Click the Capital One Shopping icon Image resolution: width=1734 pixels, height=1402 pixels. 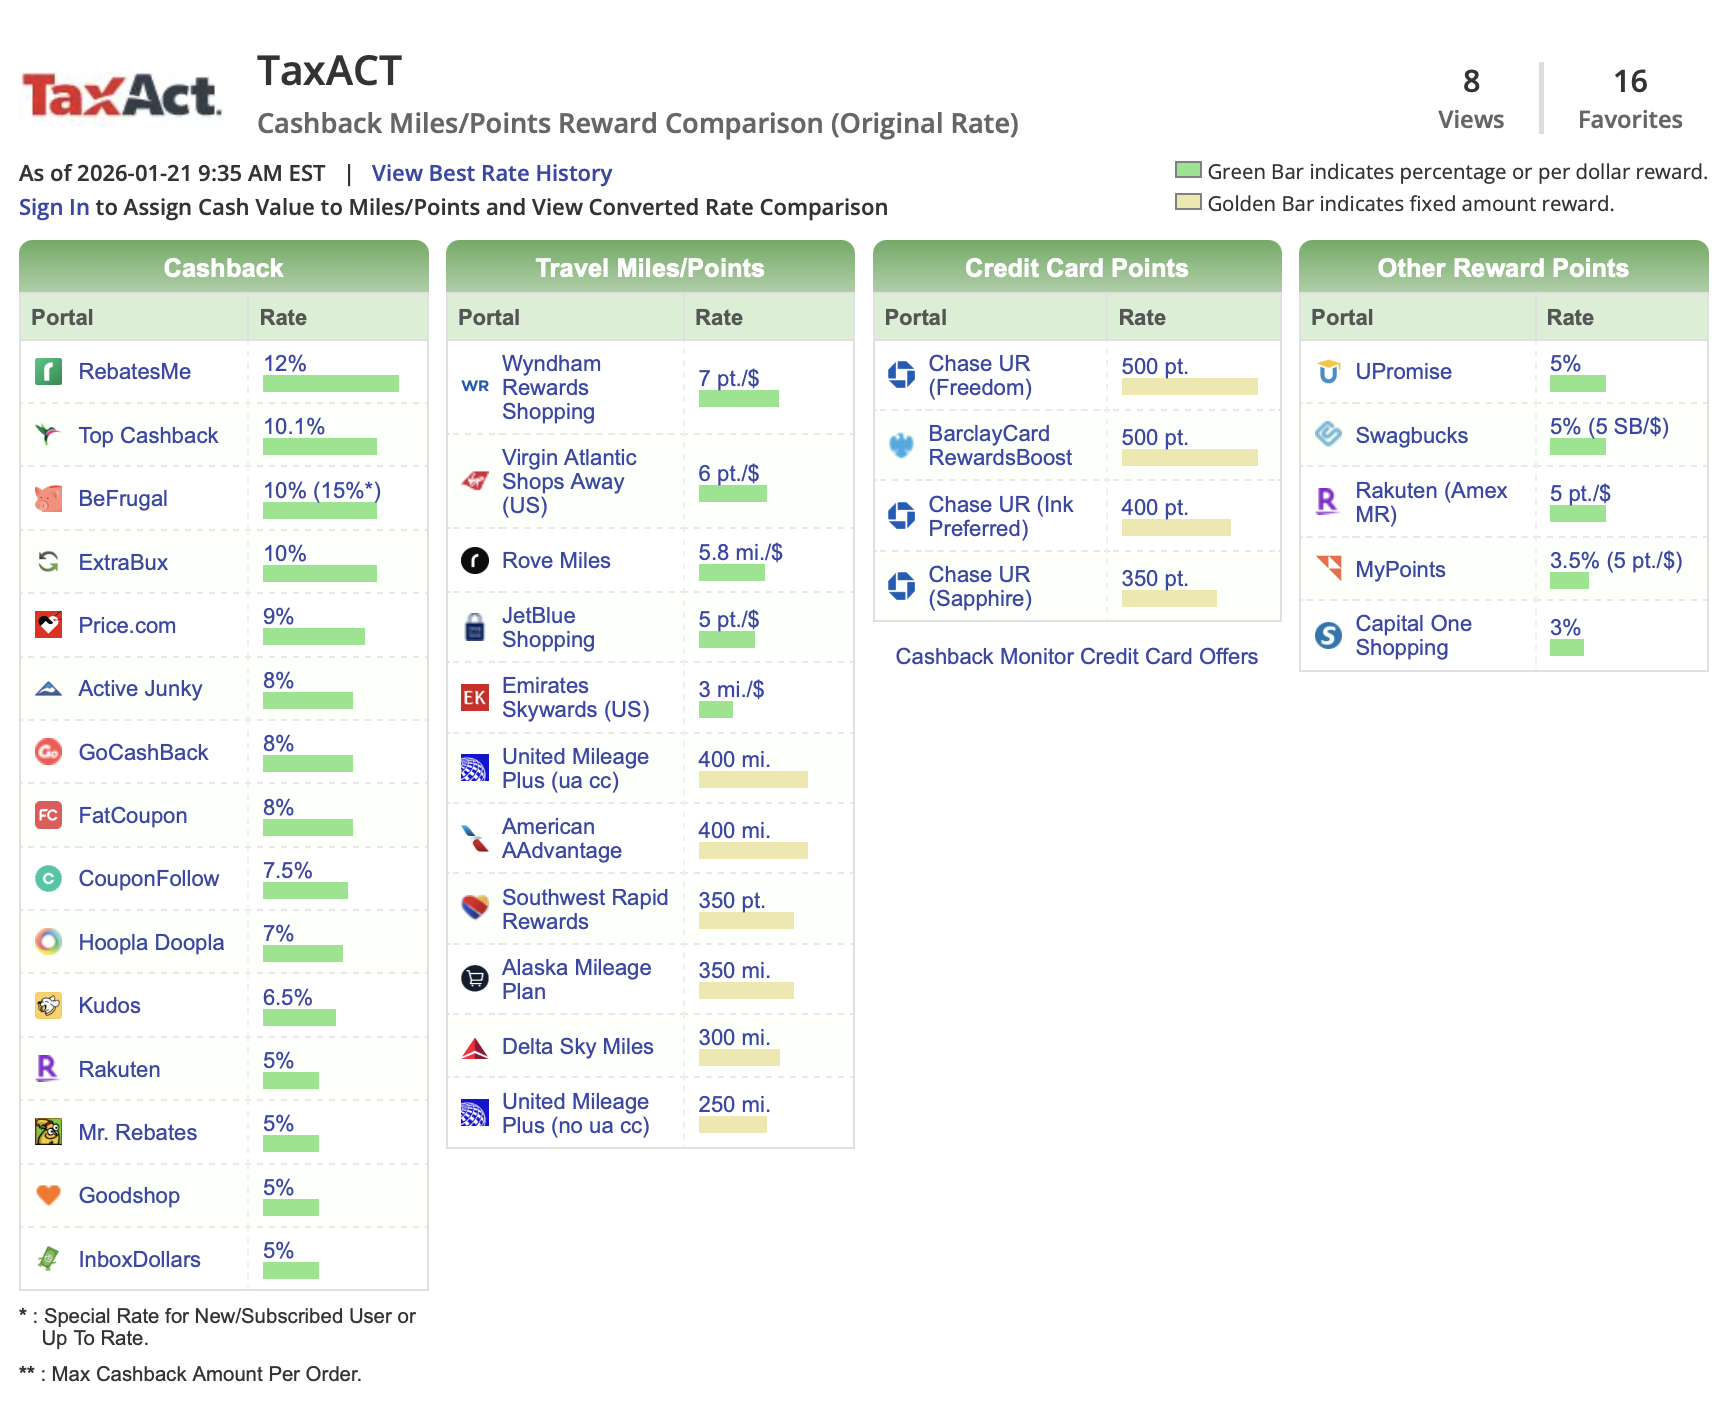(1329, 635)
